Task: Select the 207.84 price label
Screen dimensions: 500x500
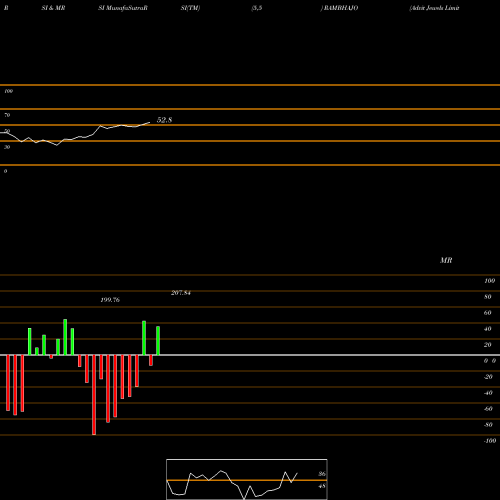Action: 181,293
